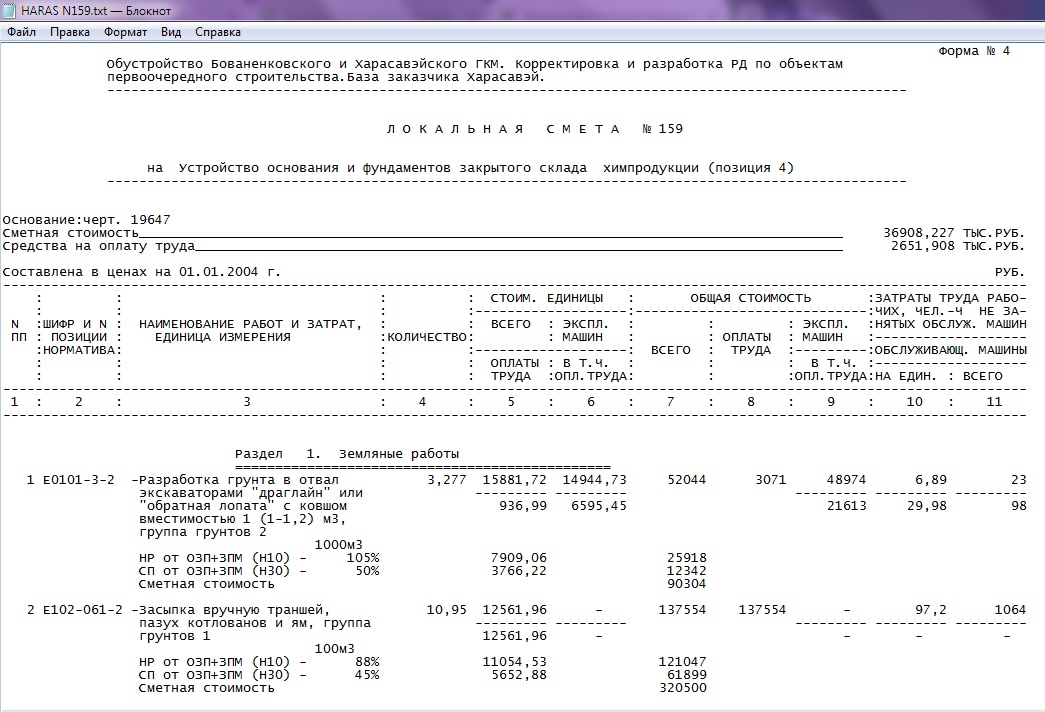Click the value '15881,72'
The image size is (1045, 712).
click(515, 480)
